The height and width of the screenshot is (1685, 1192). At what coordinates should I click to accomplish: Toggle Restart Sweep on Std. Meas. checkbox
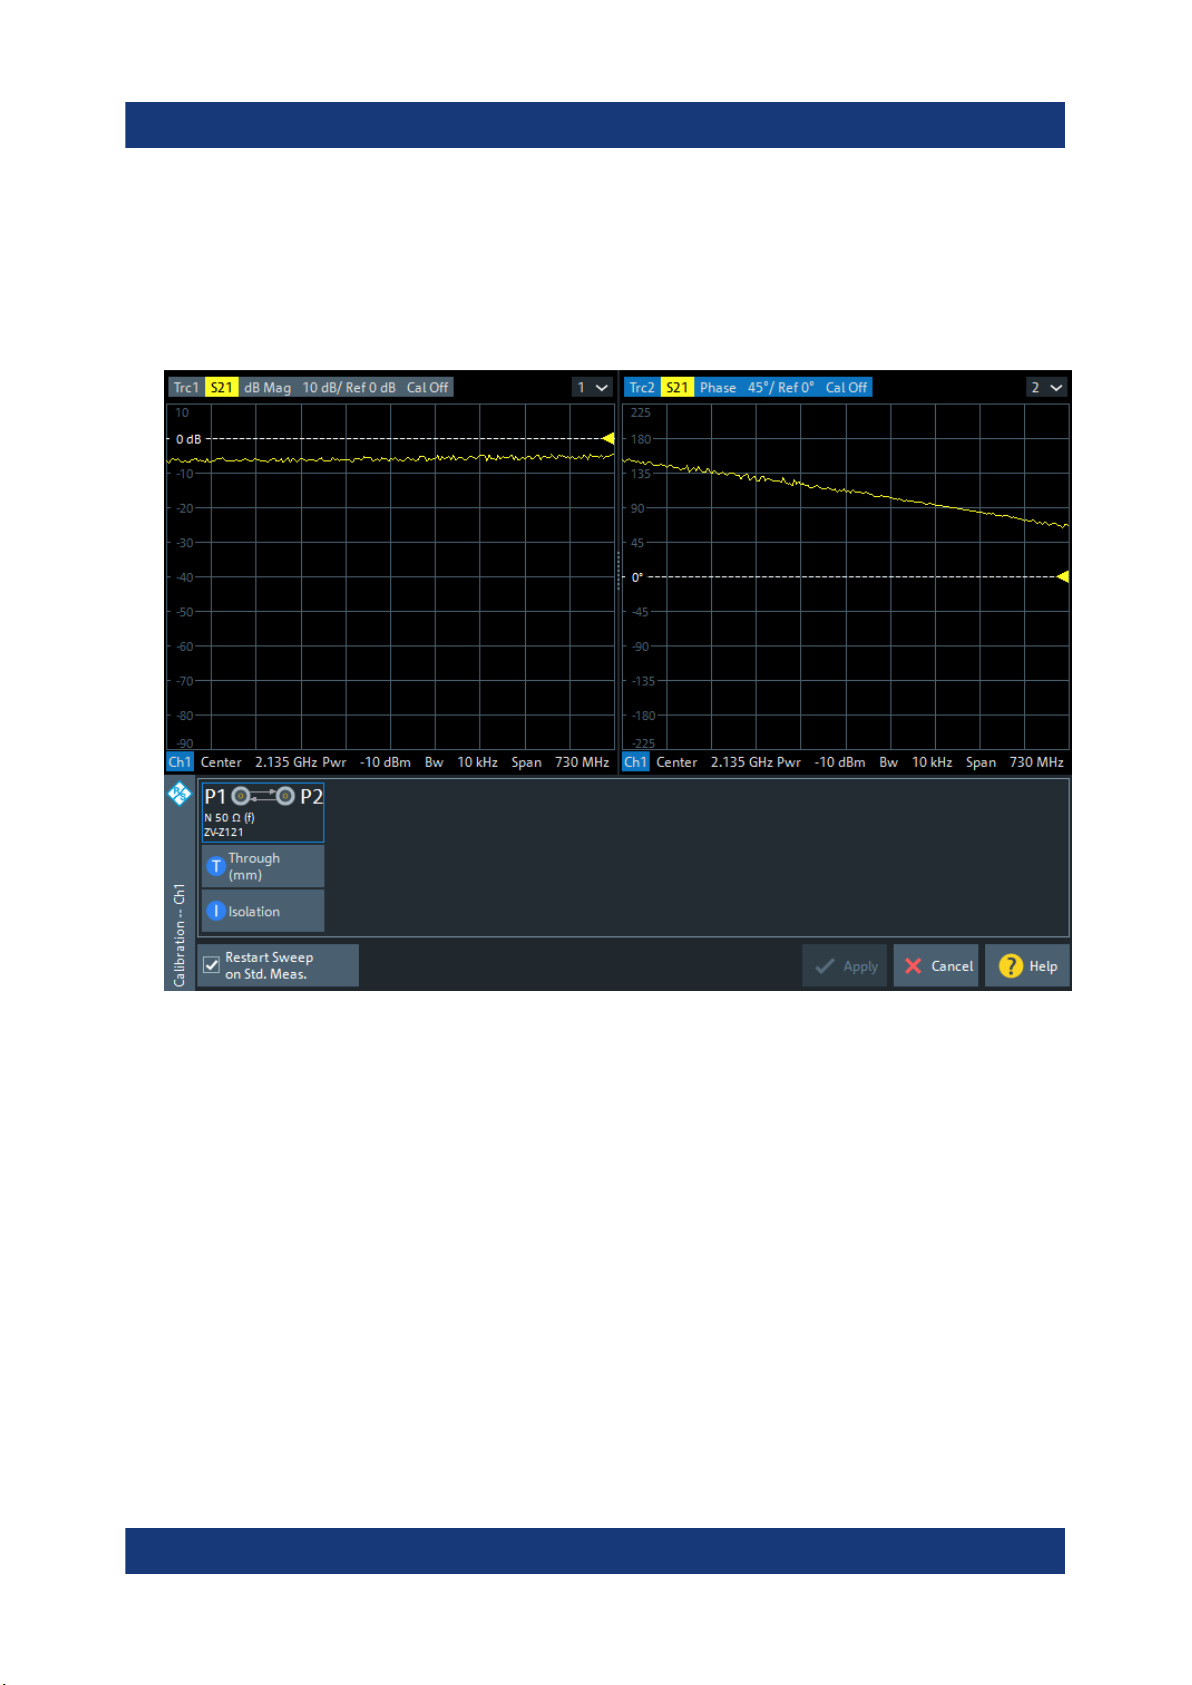pos(212,965)
